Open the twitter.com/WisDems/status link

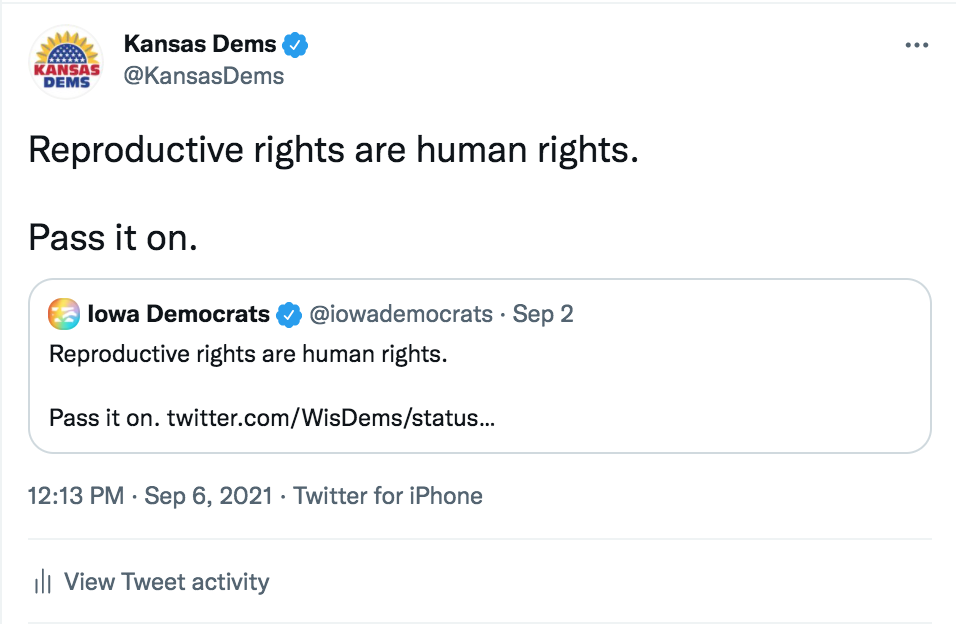pyautogui.click(x=330, y=417)
